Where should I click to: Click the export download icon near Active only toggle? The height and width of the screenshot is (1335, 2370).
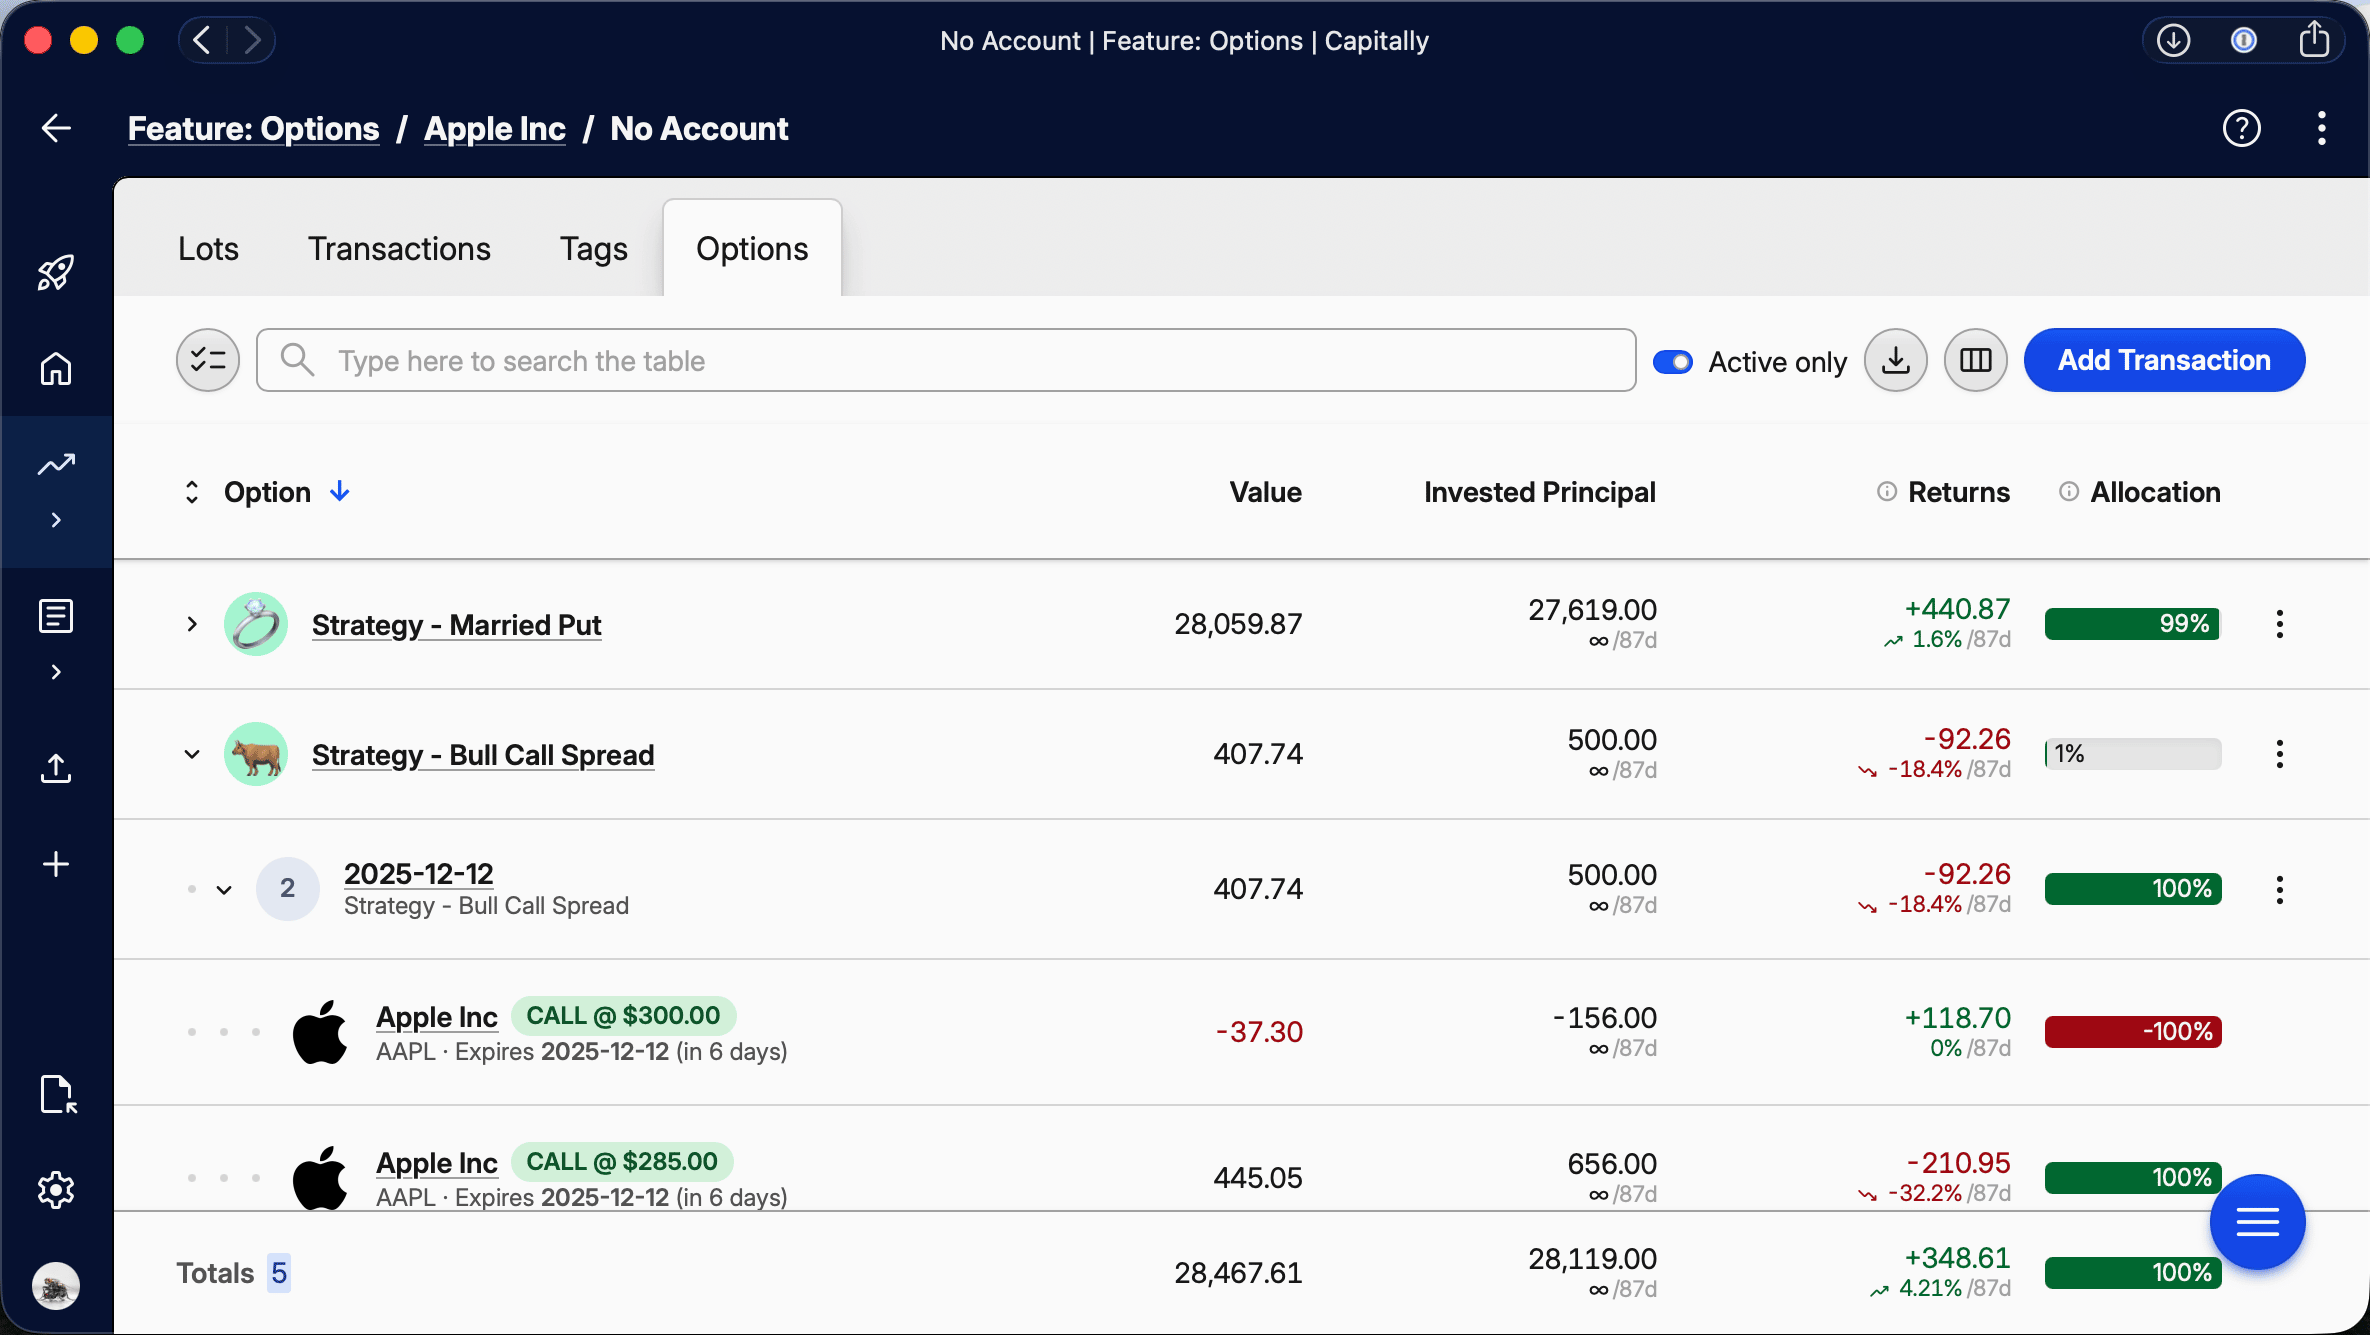[1896, 360]
